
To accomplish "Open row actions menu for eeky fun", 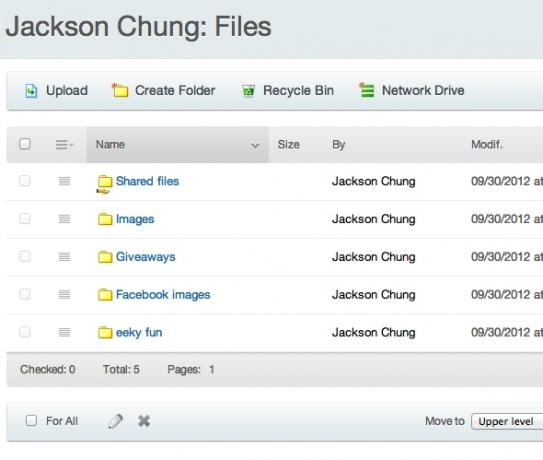I will pos(64,332).
